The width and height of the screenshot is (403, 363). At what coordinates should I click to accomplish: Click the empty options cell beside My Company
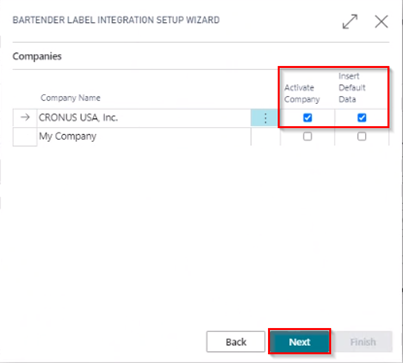pyautogui.click(x=266, y=137)
